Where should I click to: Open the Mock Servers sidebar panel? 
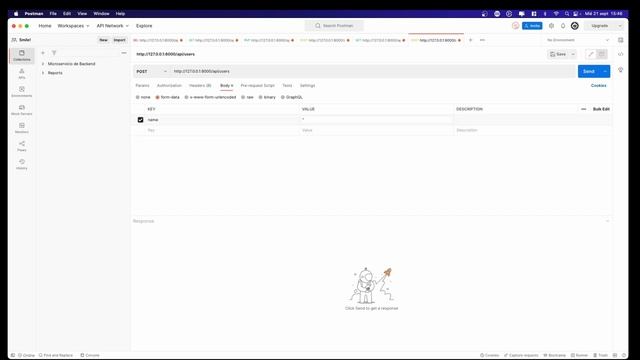tap(22, 109)
